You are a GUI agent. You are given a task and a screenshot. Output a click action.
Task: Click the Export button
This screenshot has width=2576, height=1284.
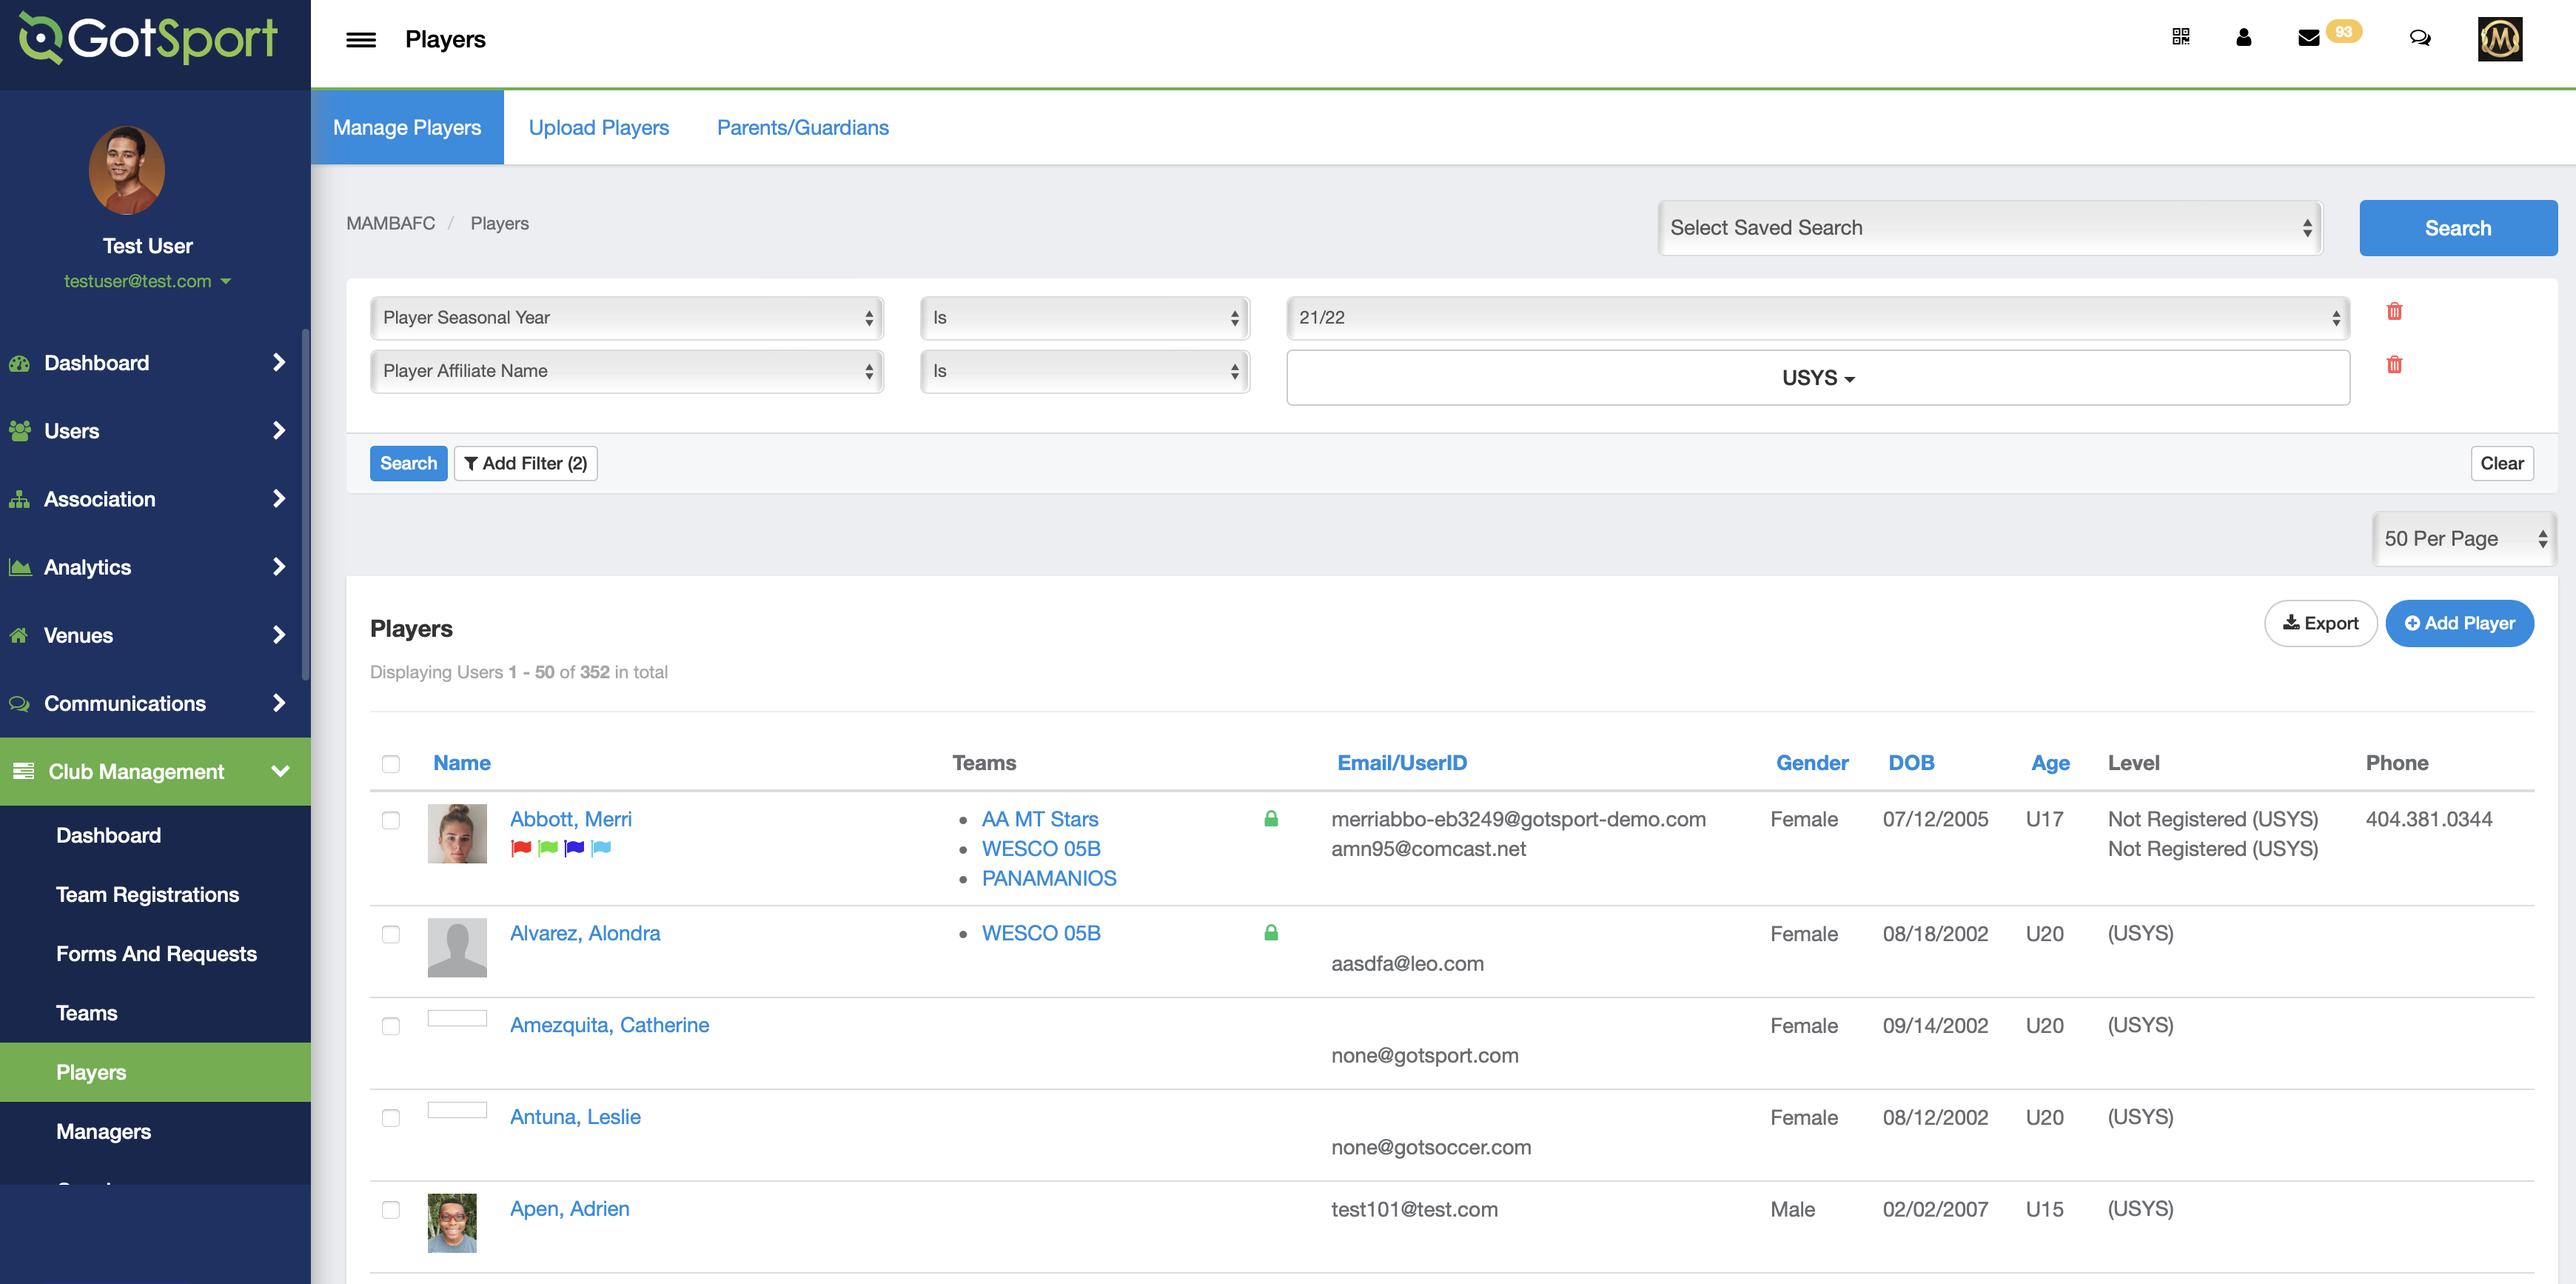(2320, 623)
